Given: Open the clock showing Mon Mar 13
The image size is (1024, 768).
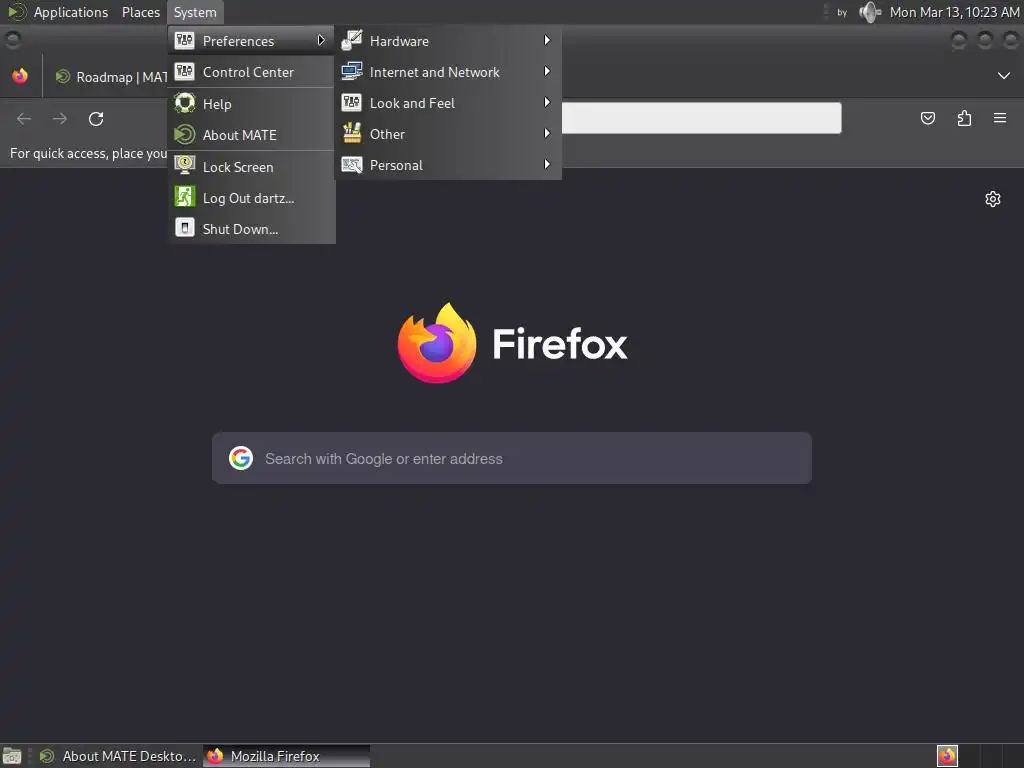Looking at the screenshot, I should click(954, 12).
